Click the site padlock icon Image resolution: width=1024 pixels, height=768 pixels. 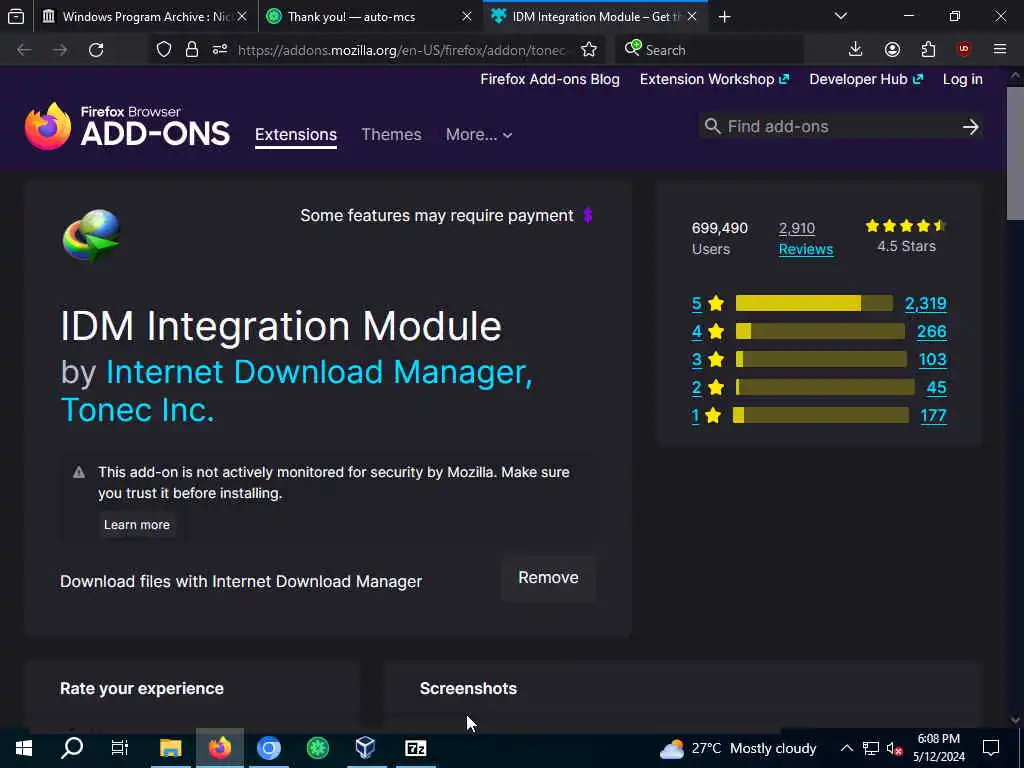pos(191,50)
